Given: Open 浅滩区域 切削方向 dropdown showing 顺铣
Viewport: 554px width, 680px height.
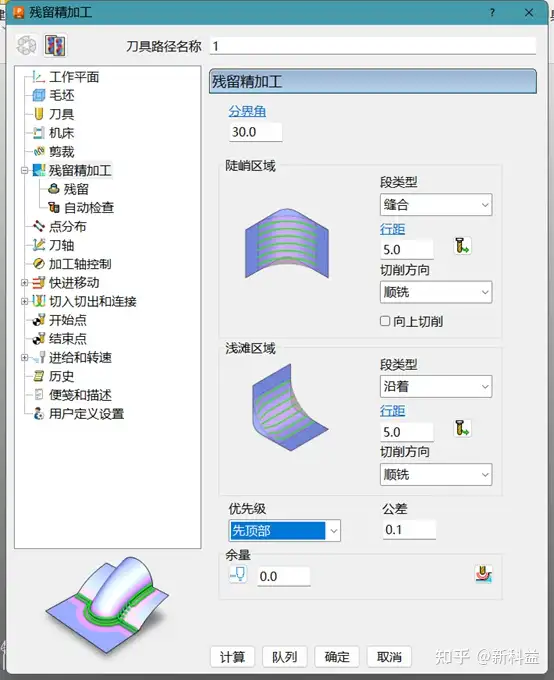Looking at the screenshot, I should (x=436, y=474).
